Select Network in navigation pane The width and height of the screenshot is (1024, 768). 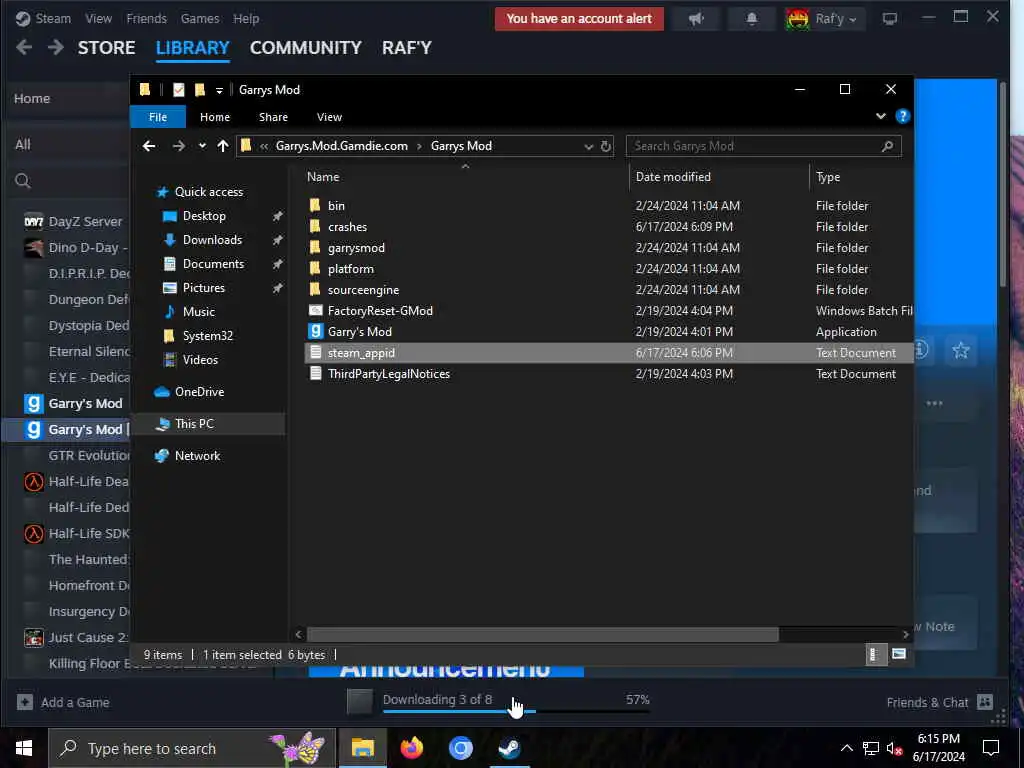click(x=197, y=456)
